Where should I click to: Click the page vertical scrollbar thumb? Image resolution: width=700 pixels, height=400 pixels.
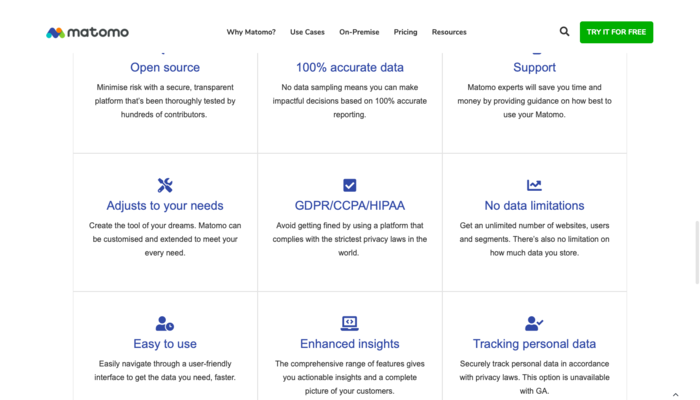pyautogui.click(x=697, y=252)
